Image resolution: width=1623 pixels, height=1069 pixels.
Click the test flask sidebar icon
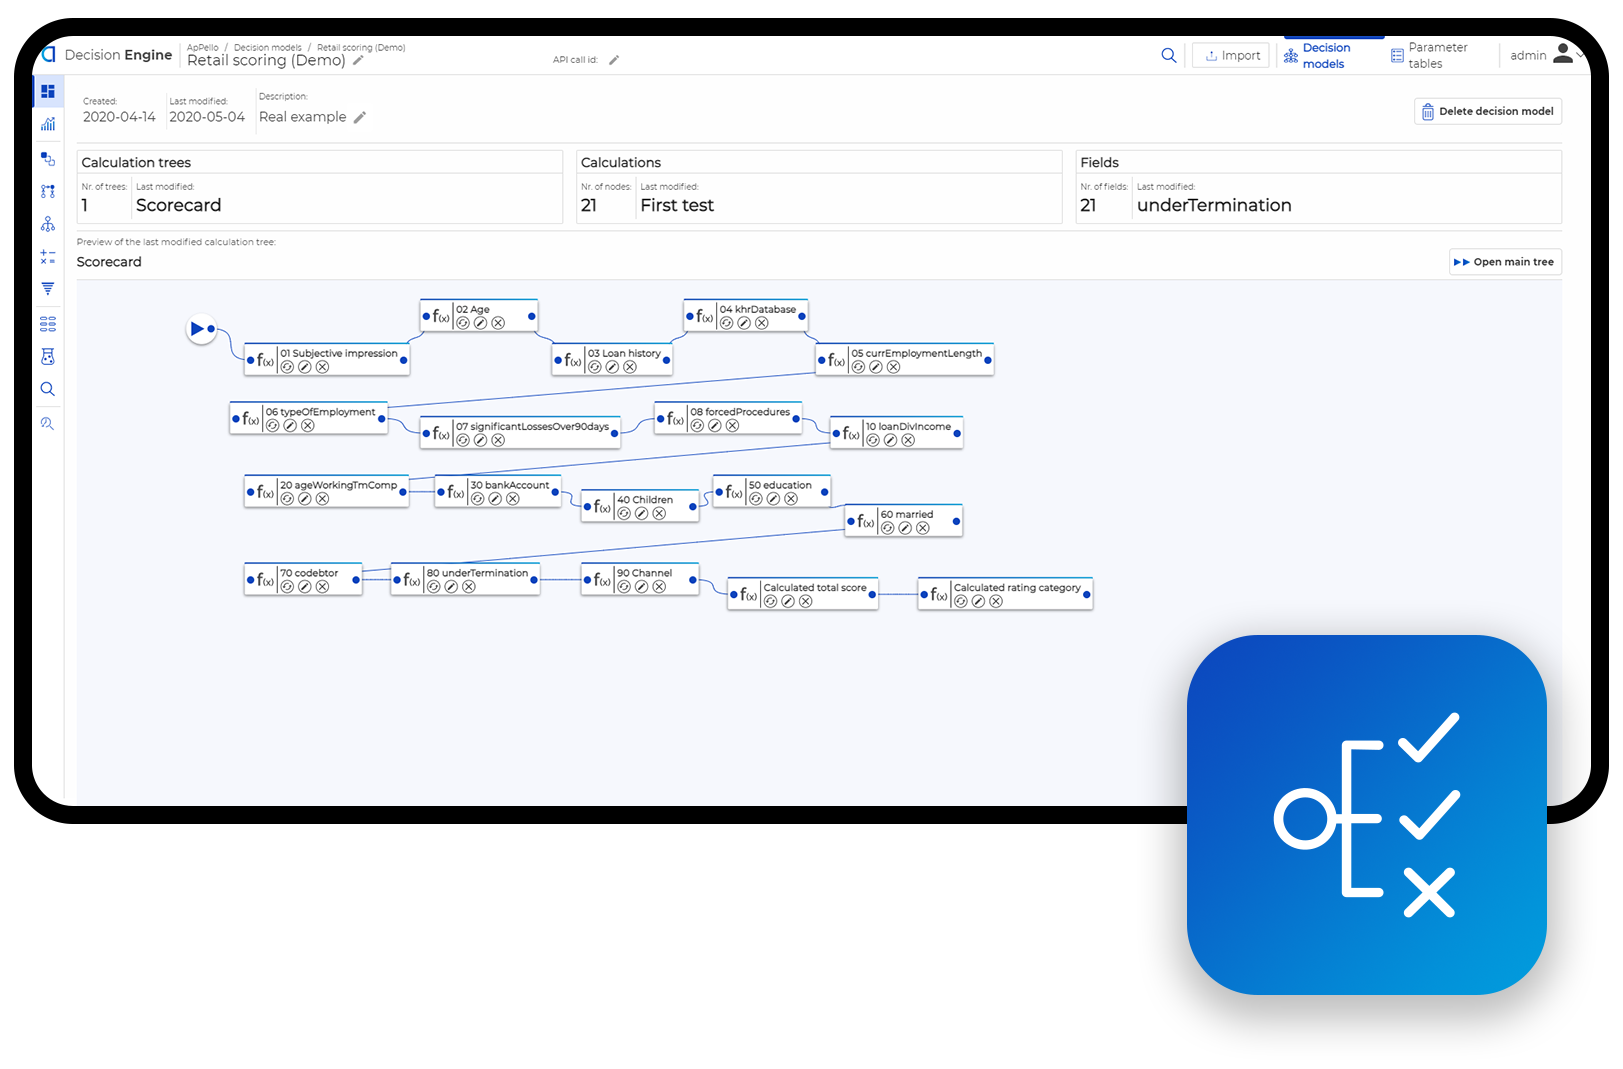47,357
